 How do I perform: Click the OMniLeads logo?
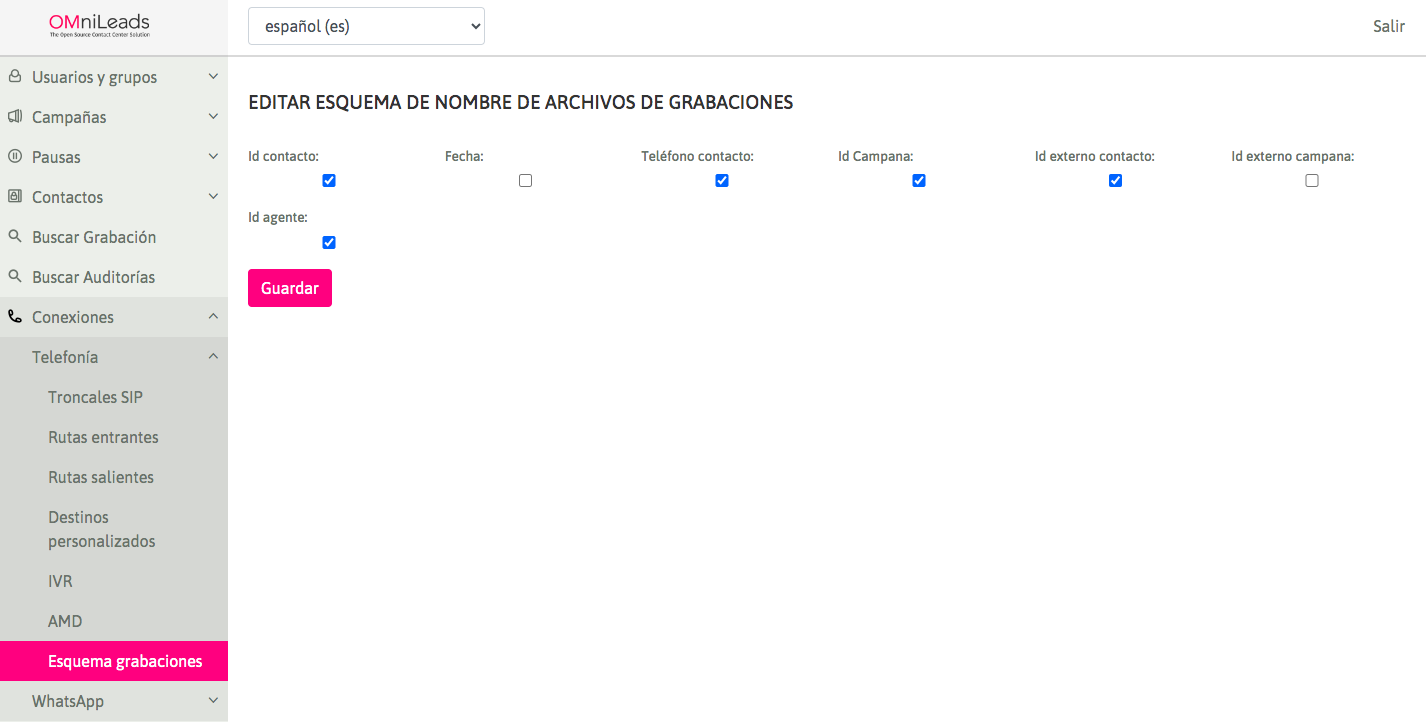(99, 26)
